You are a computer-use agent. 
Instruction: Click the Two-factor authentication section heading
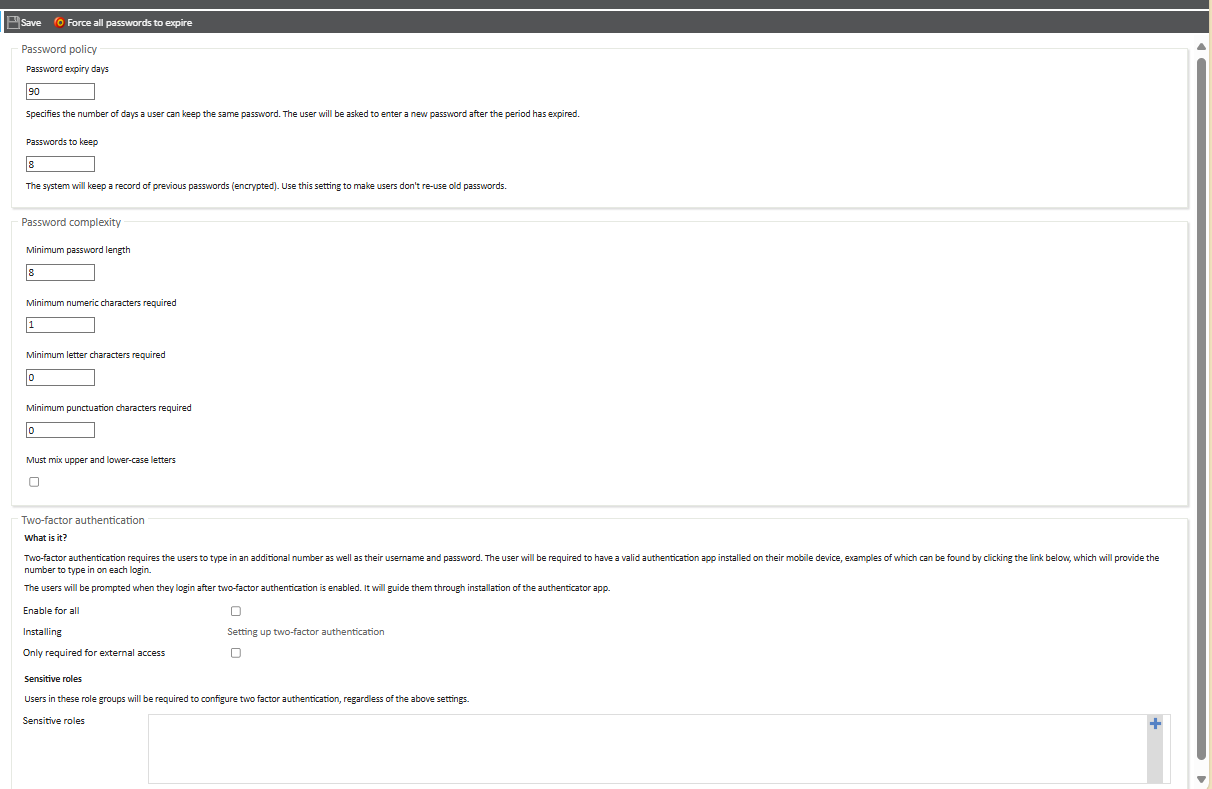[x=83, y=520]
